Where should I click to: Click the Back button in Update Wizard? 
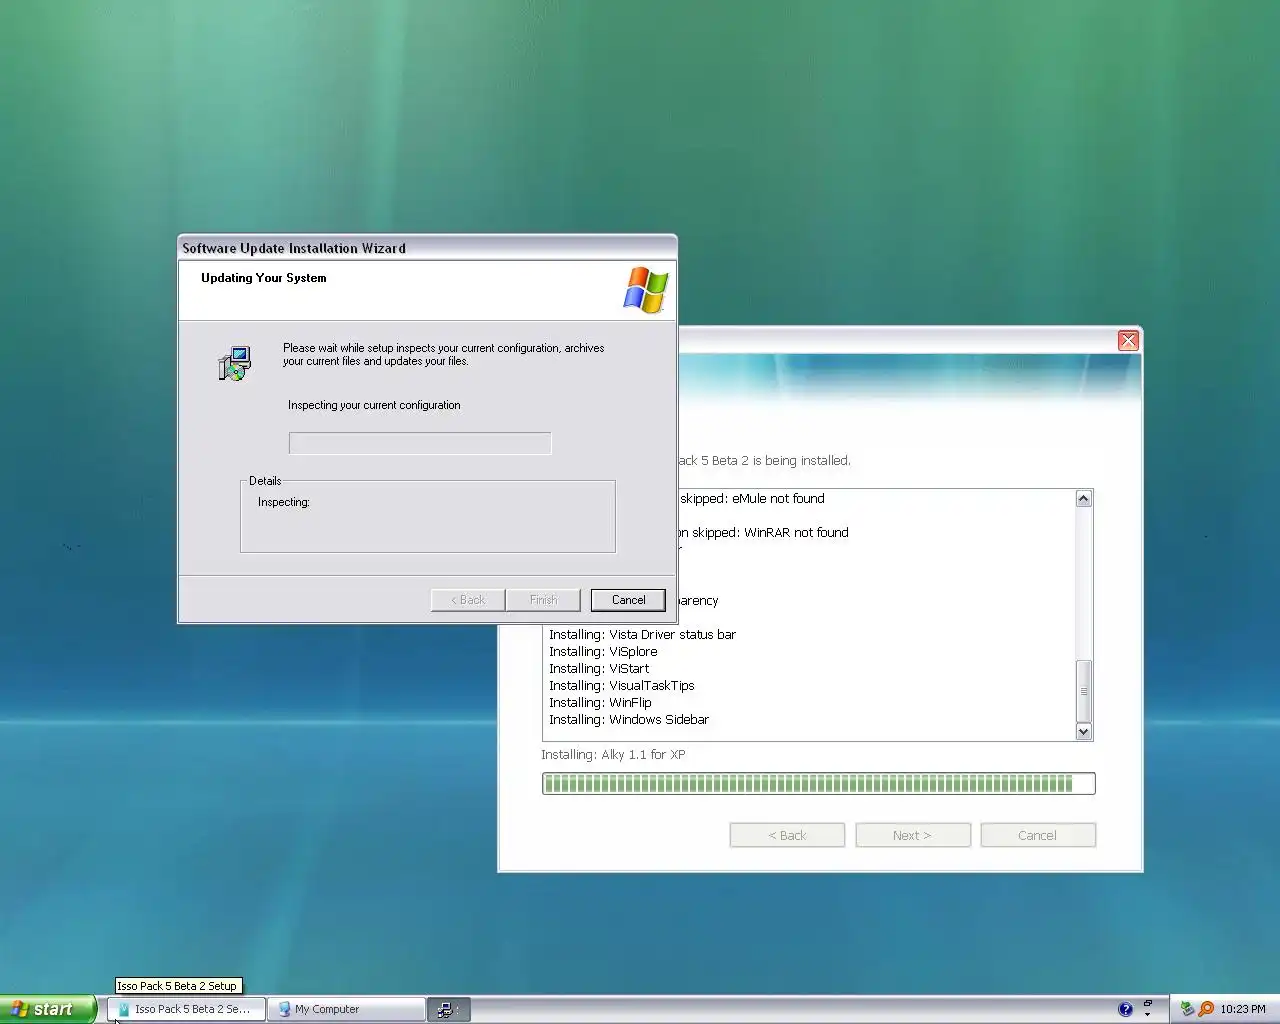coord(468,600)
